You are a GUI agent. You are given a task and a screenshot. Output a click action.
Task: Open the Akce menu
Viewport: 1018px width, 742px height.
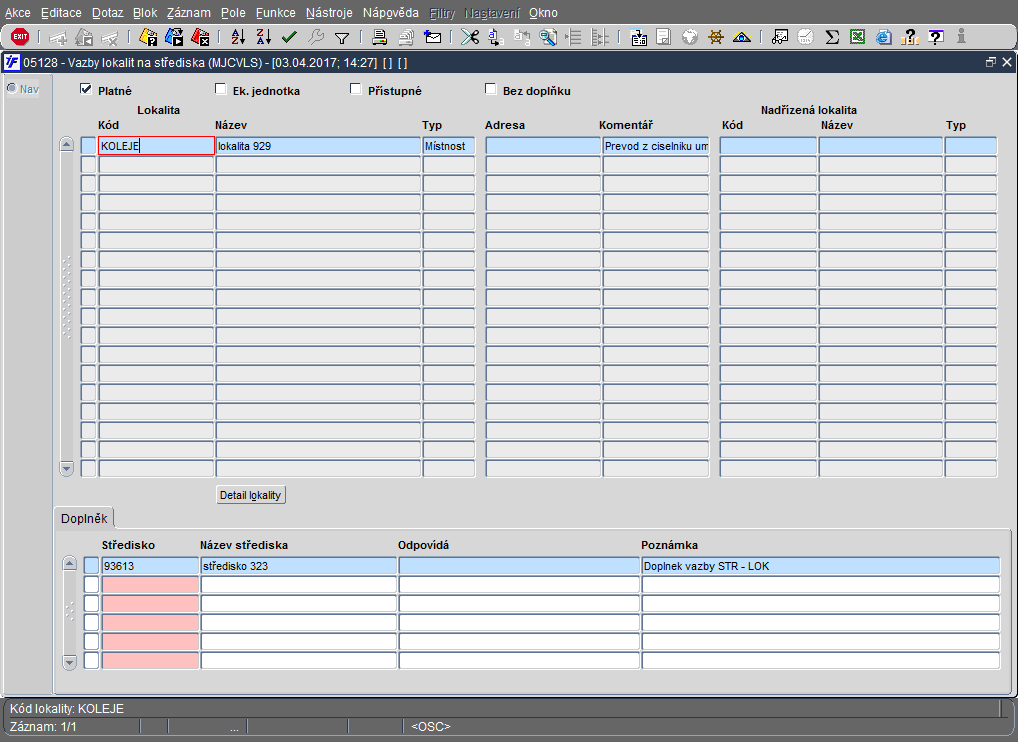18,13
